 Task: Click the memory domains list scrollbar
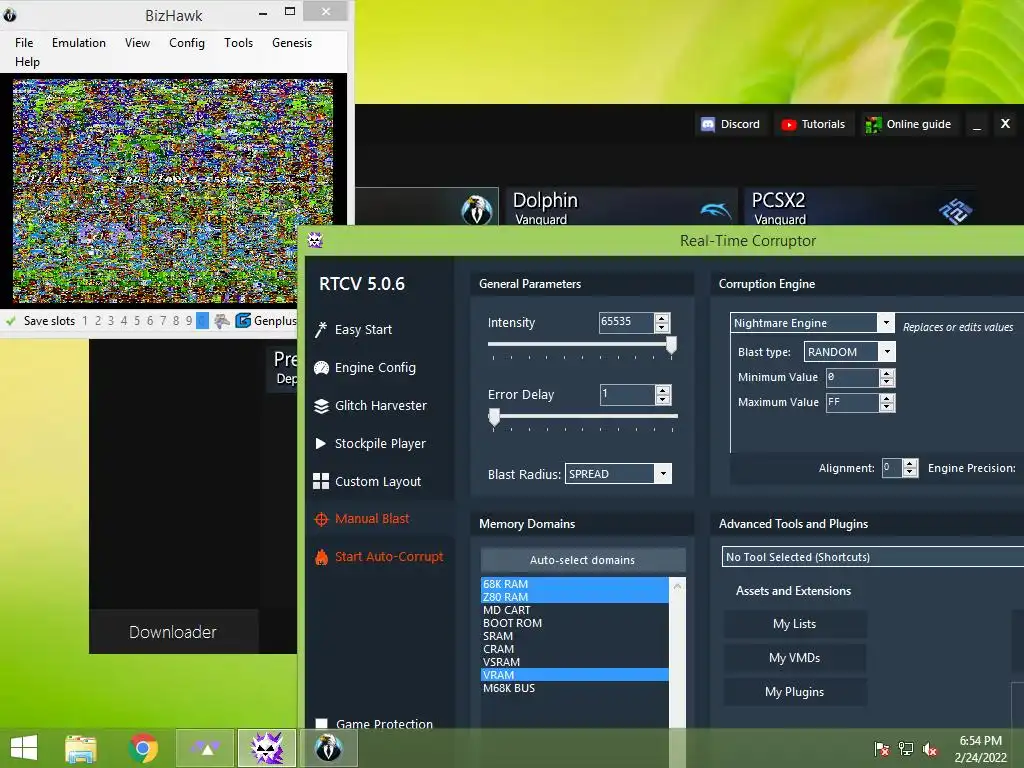point(677,653)
